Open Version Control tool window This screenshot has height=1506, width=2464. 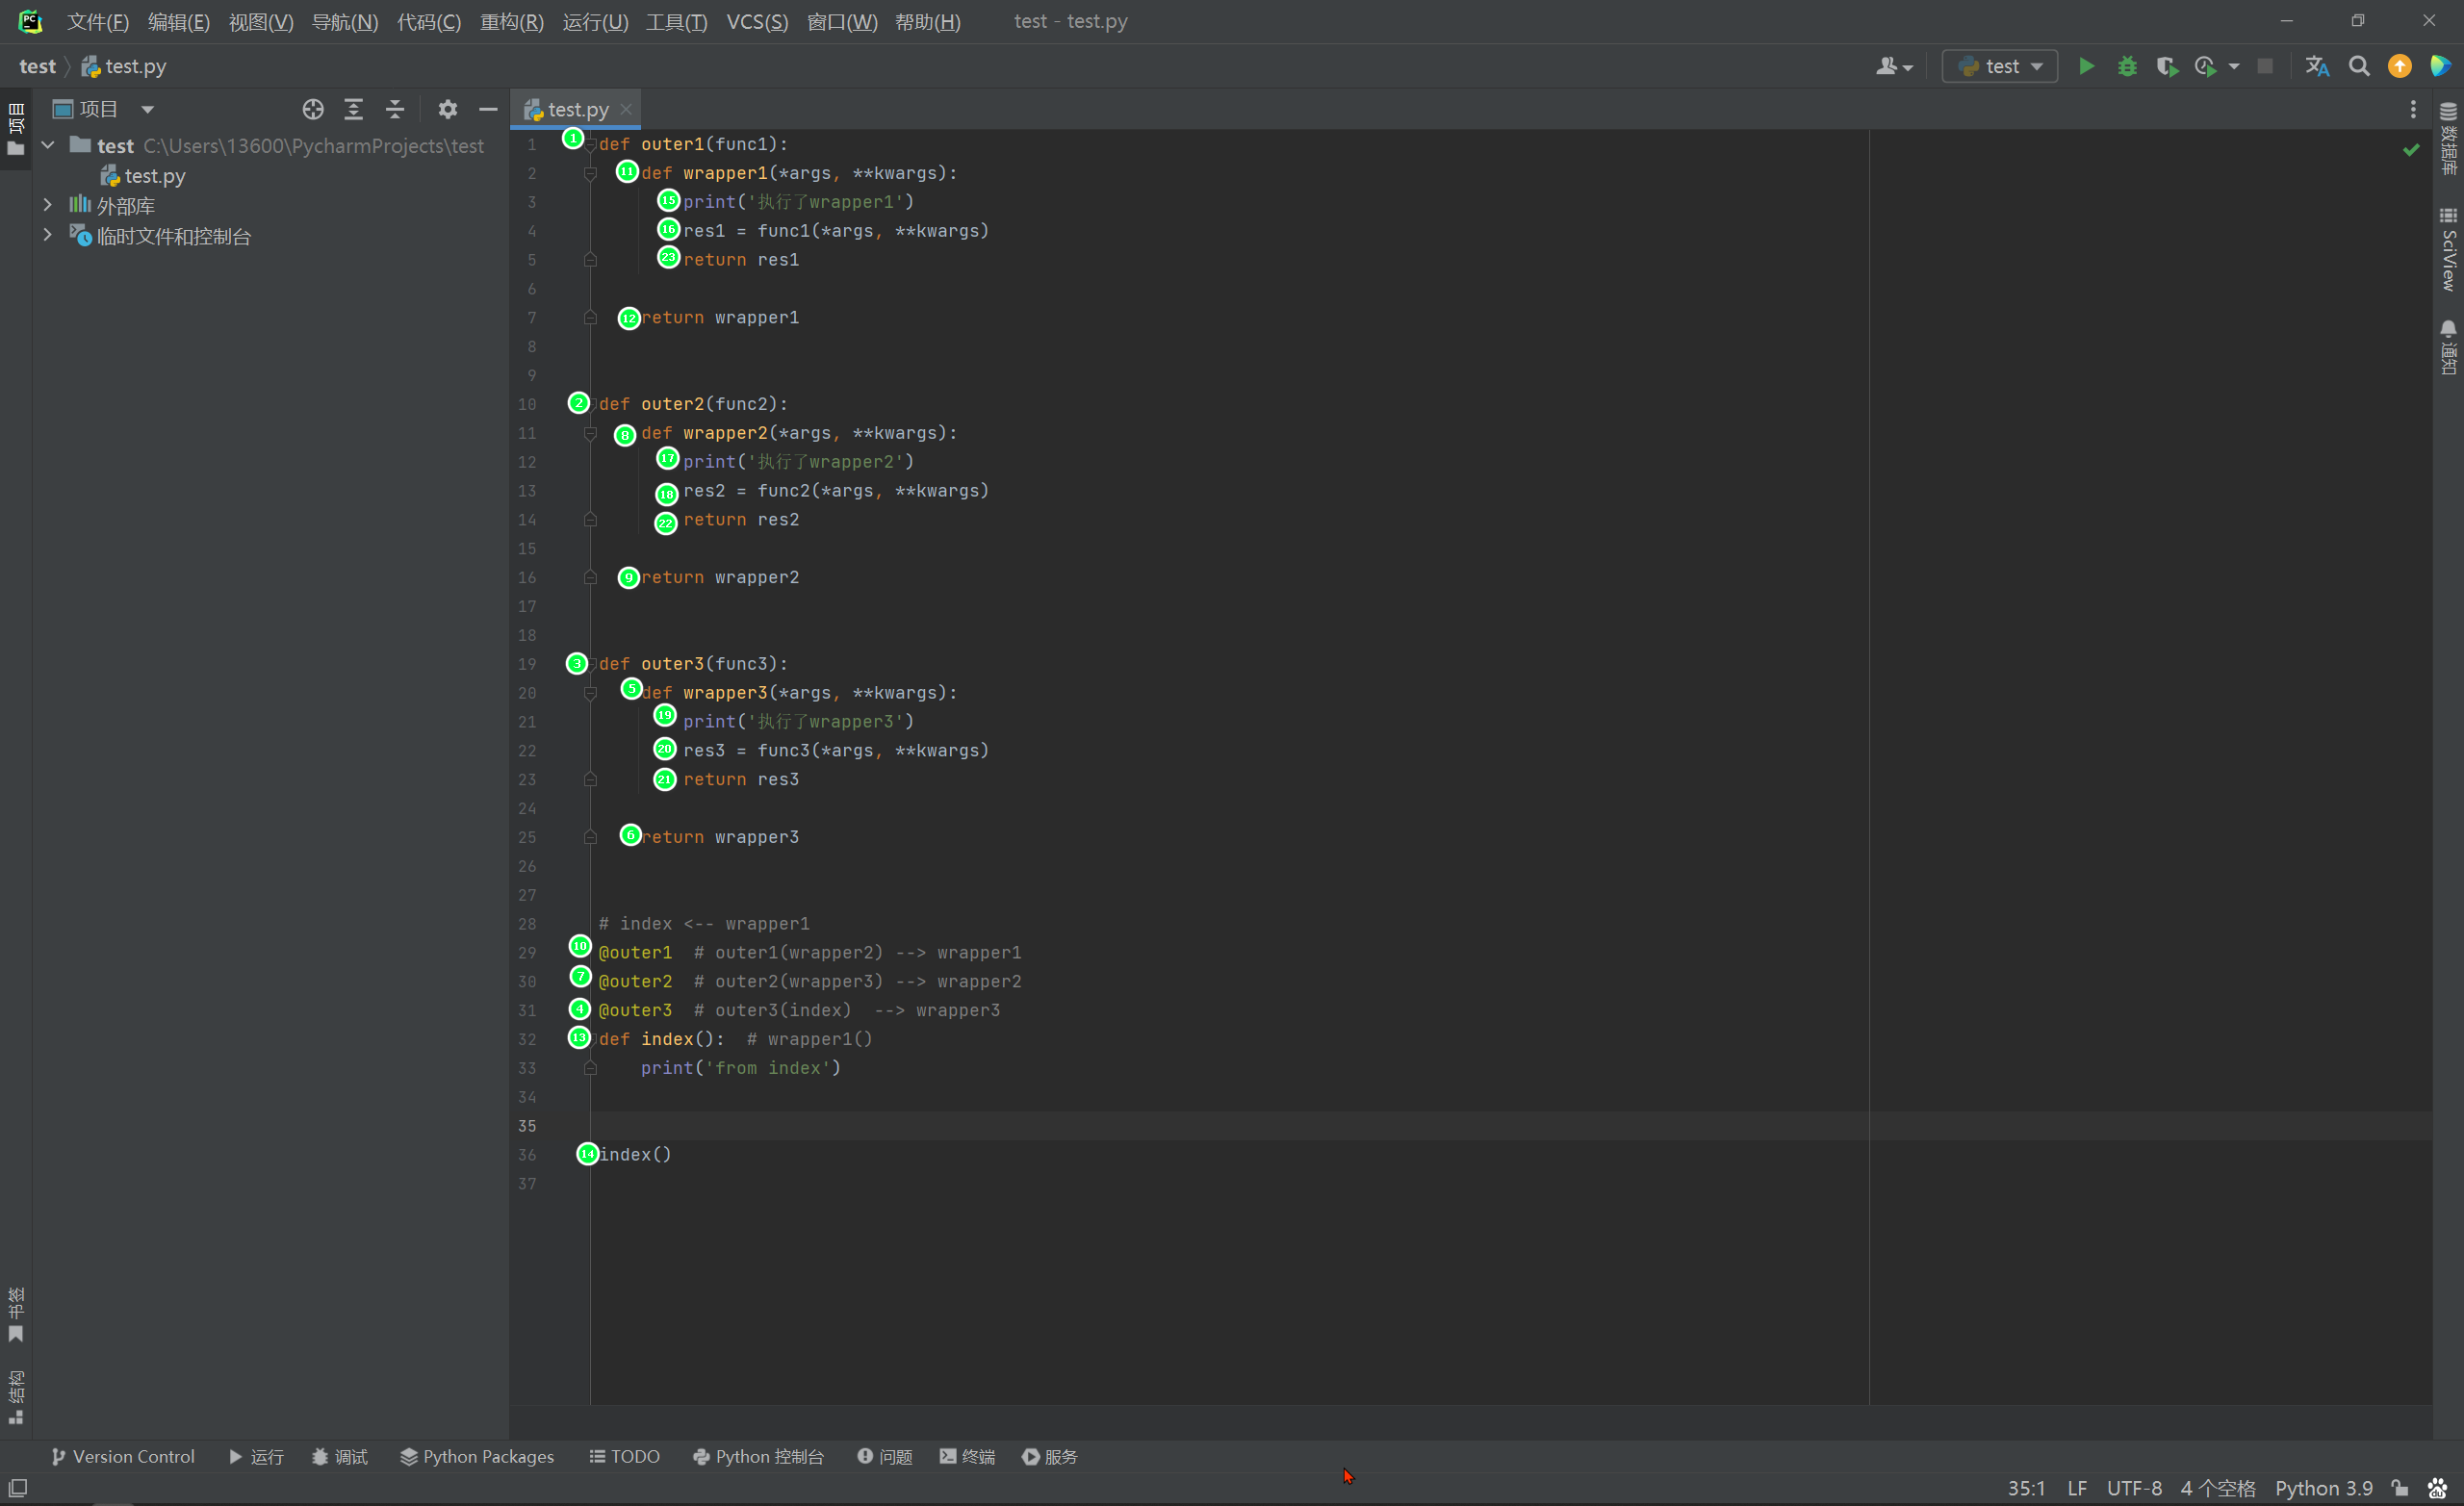[x=122, y=1457]
